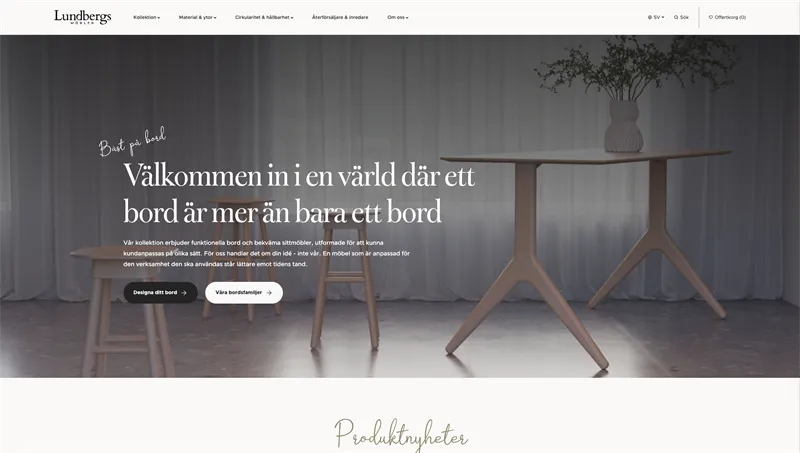Open the Om oss dropdown menu
Image resolution: width=800 pixels, height=453 pixels.
[397, 17]
